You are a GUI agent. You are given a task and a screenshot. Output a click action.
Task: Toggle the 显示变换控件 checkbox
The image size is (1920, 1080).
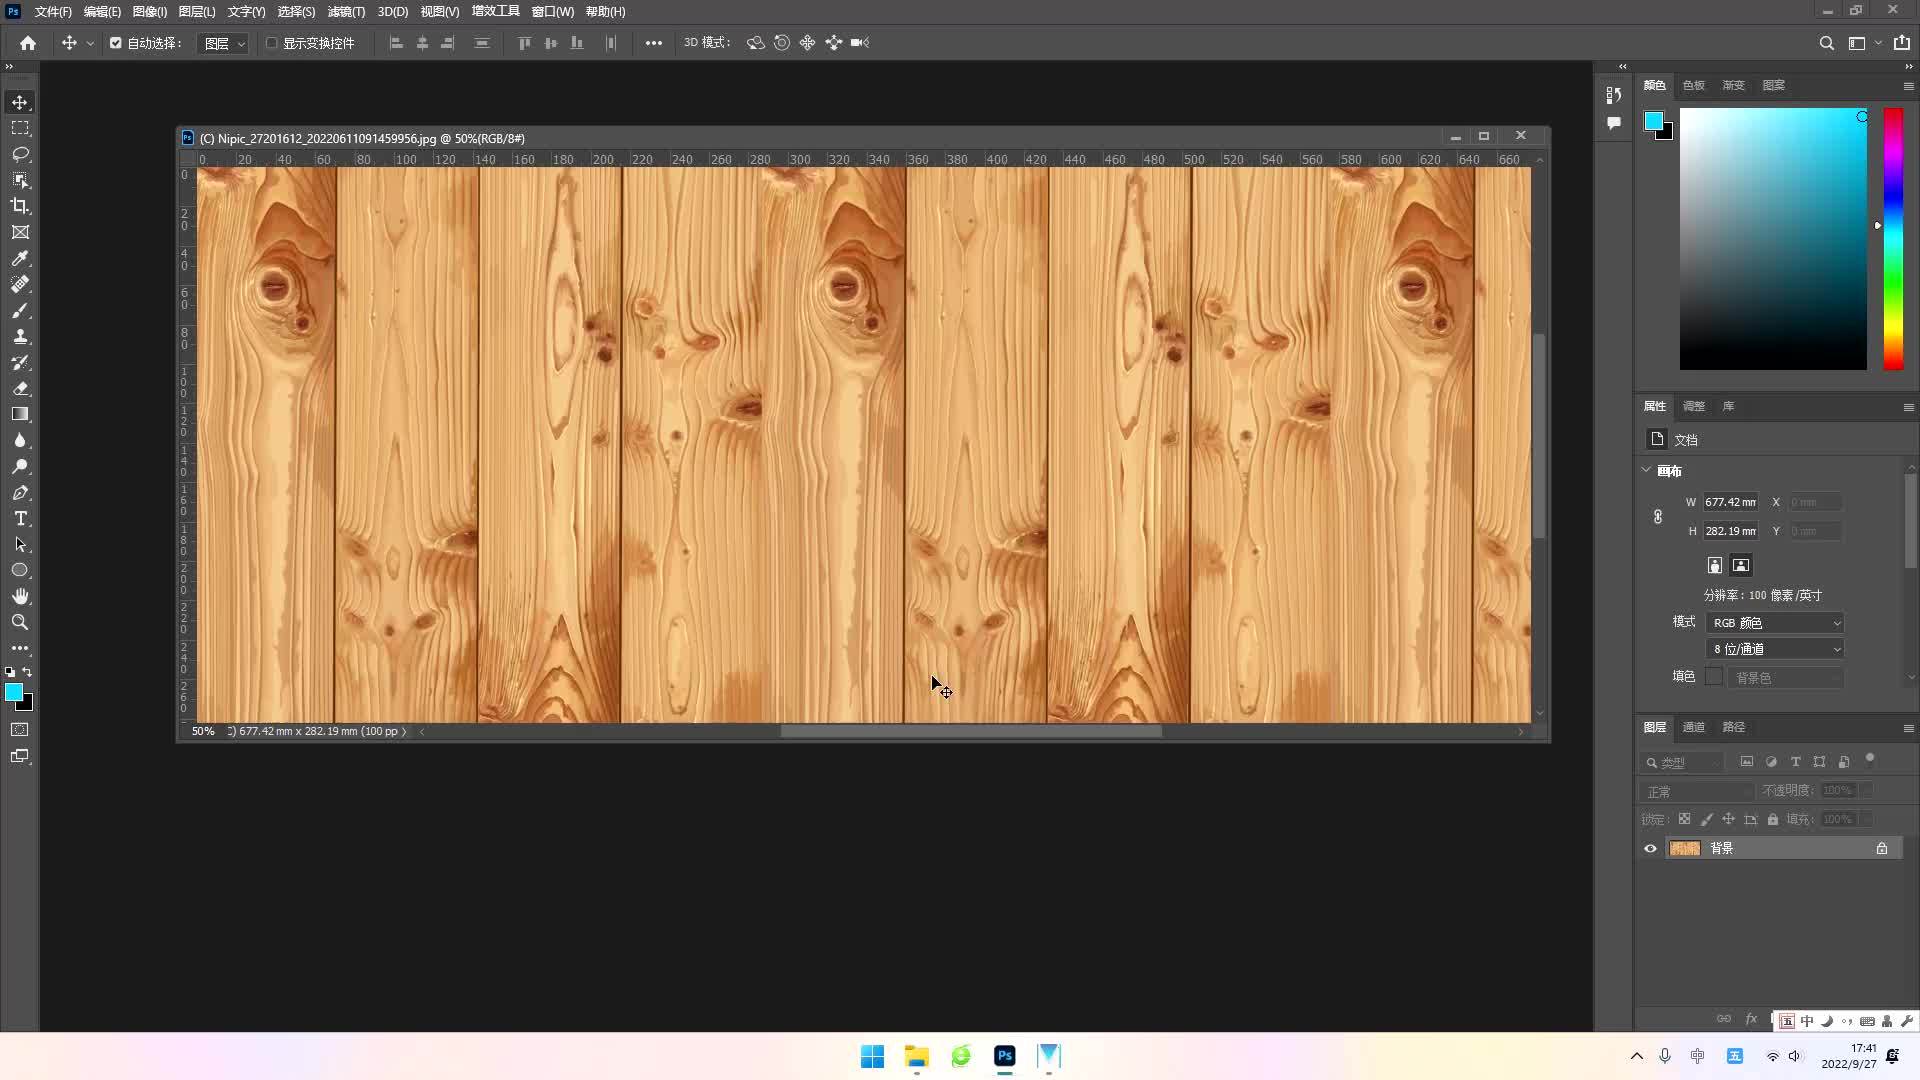click(x=272, y=43)
